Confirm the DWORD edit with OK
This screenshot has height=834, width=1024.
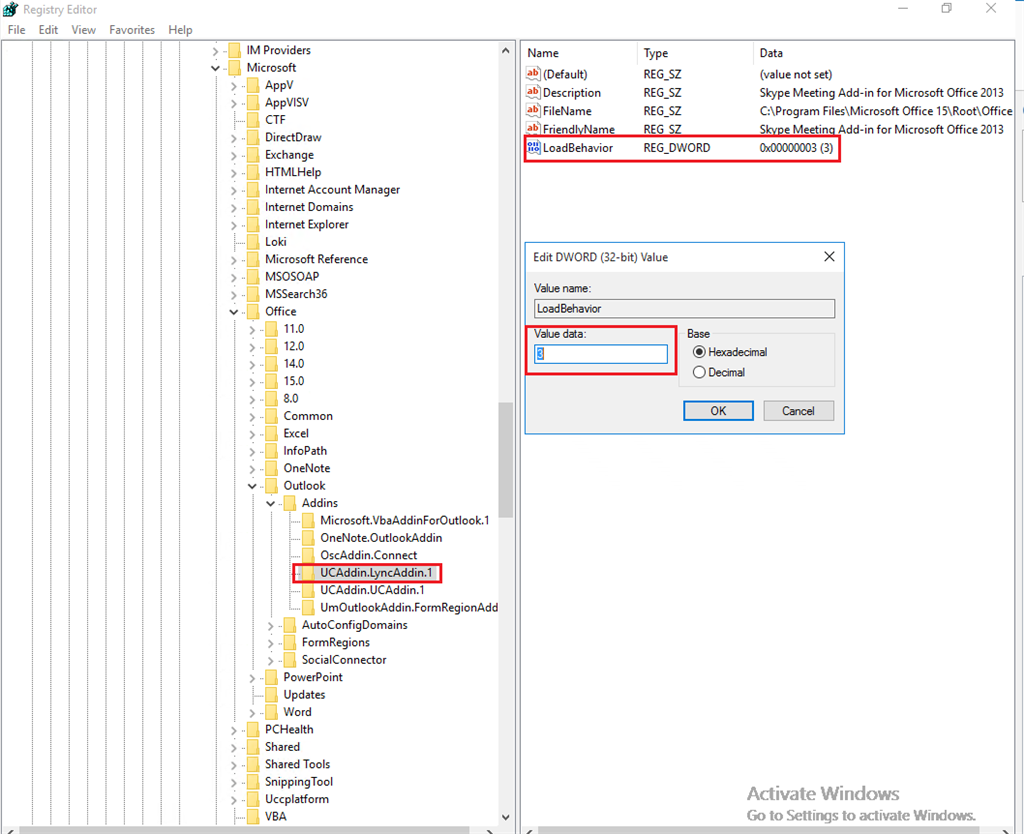[718, 411]
